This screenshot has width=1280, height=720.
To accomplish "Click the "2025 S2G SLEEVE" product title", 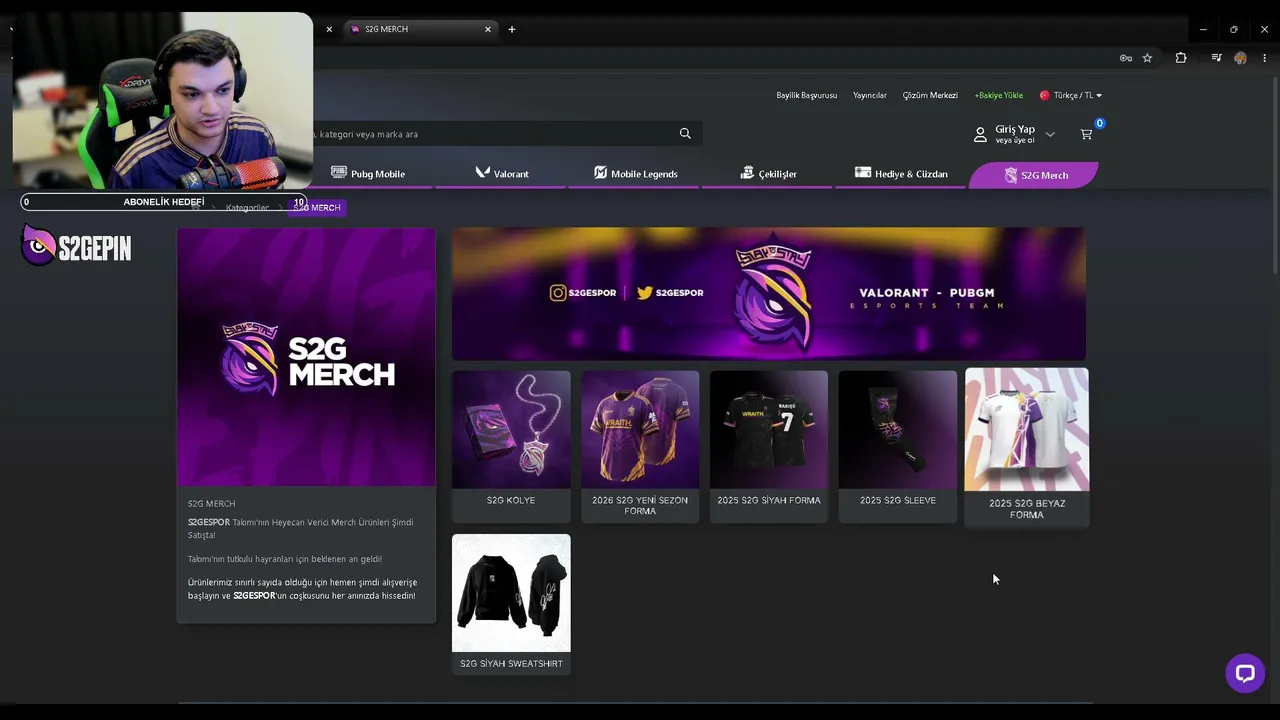I will pos(898,500).
